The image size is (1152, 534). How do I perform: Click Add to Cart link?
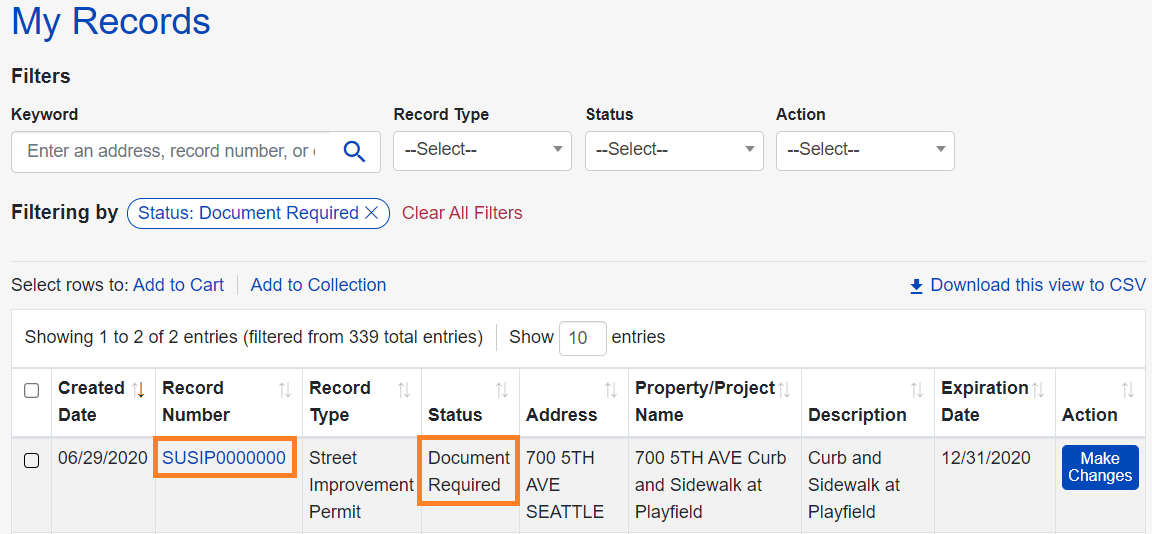(179, 285)
